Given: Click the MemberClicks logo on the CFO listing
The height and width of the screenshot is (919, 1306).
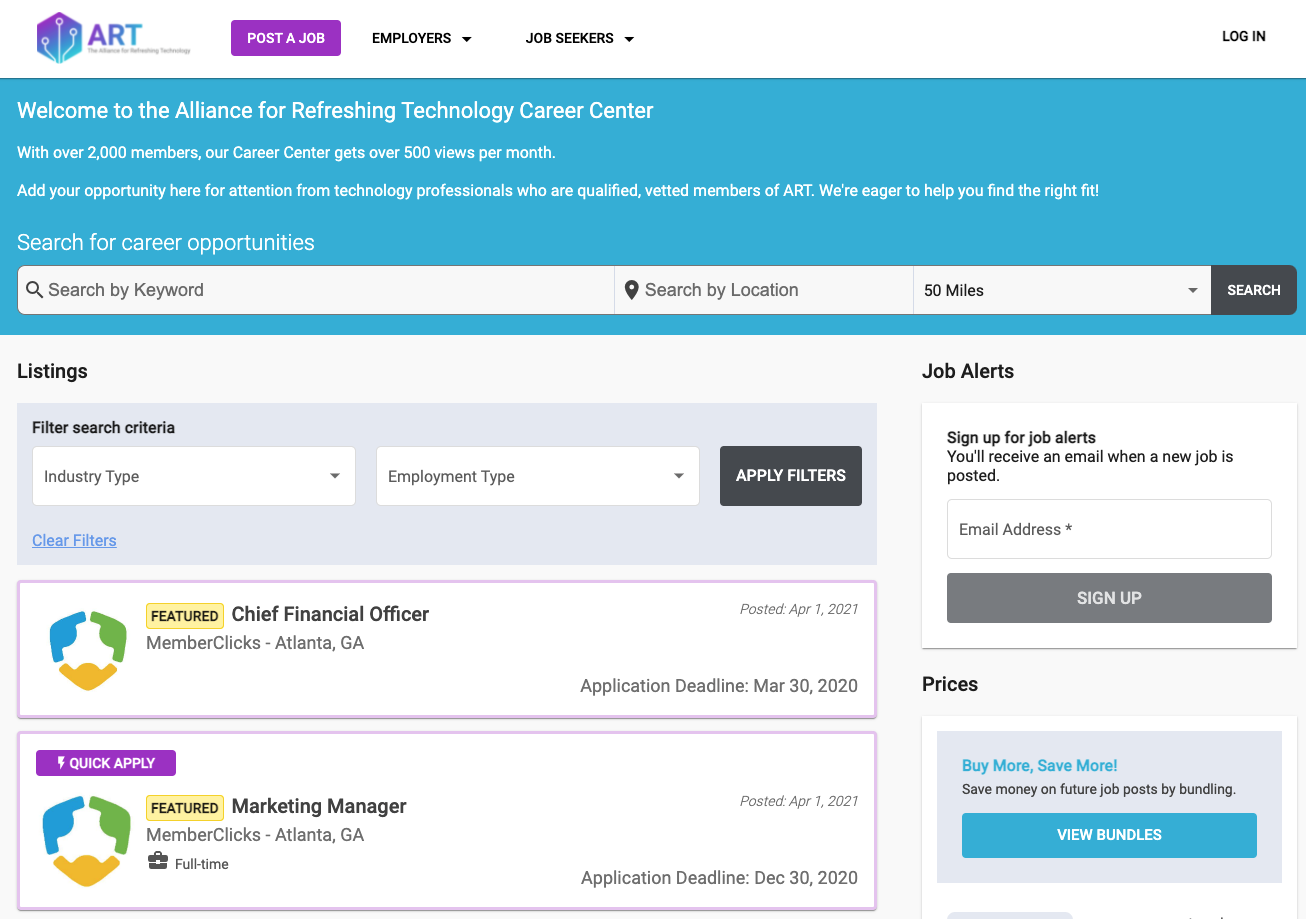Looking at the screenshot, I should click(87, 649).
